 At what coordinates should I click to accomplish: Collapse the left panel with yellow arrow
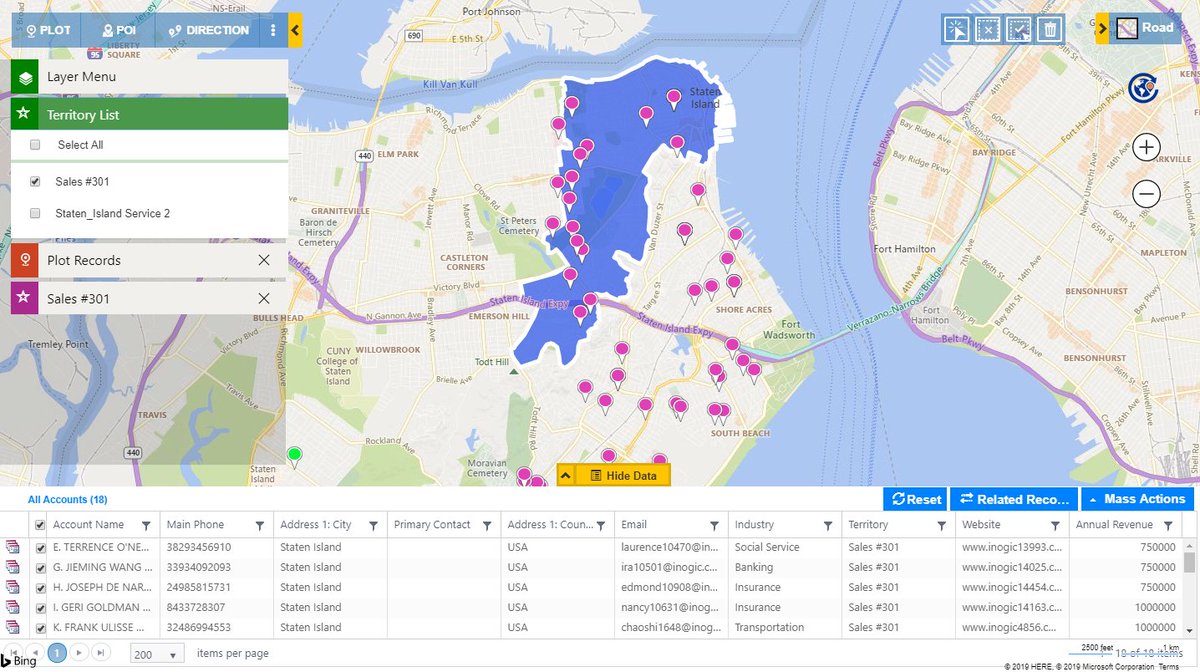pyautogui.click(x=295, y=30)
